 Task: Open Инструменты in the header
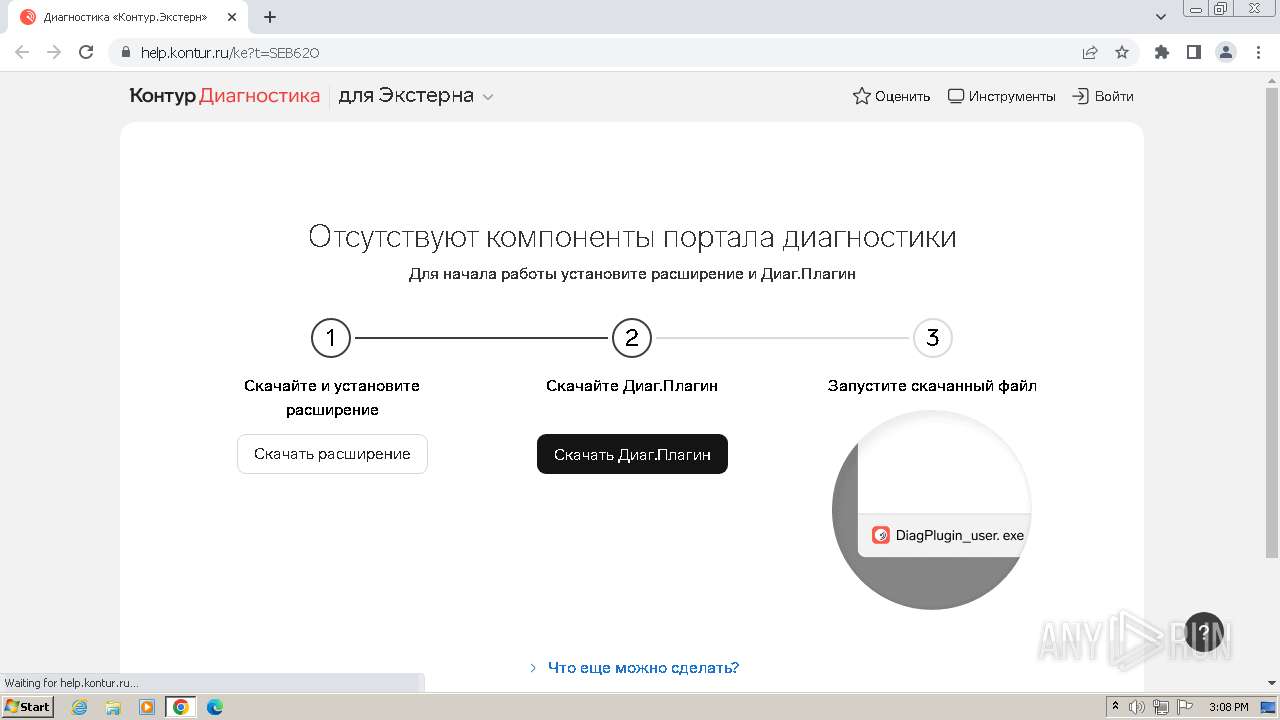[x=1001, y=96]
